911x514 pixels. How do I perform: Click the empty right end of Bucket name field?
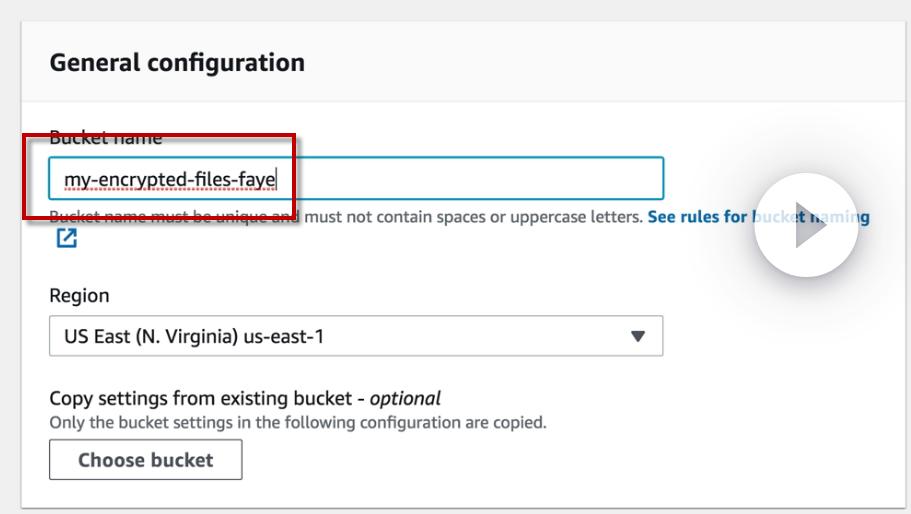(x=560, y=179)
